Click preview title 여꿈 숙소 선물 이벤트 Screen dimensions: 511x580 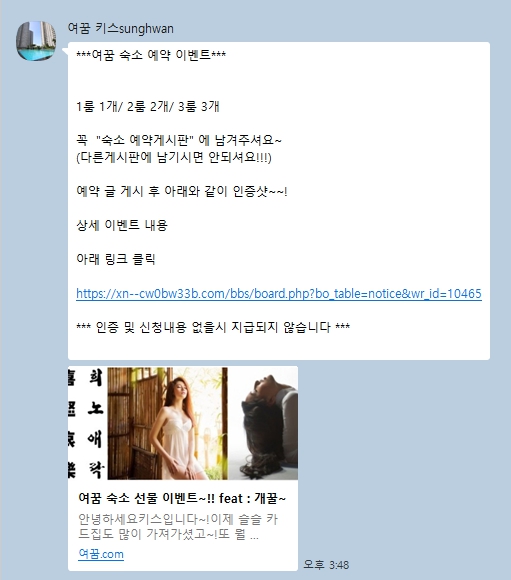182,498
